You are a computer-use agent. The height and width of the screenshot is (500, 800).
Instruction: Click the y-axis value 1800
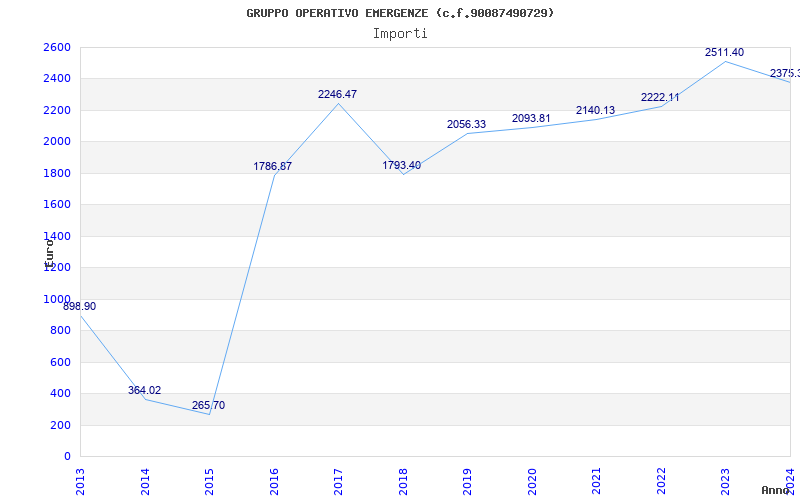(x=57, y=173)
